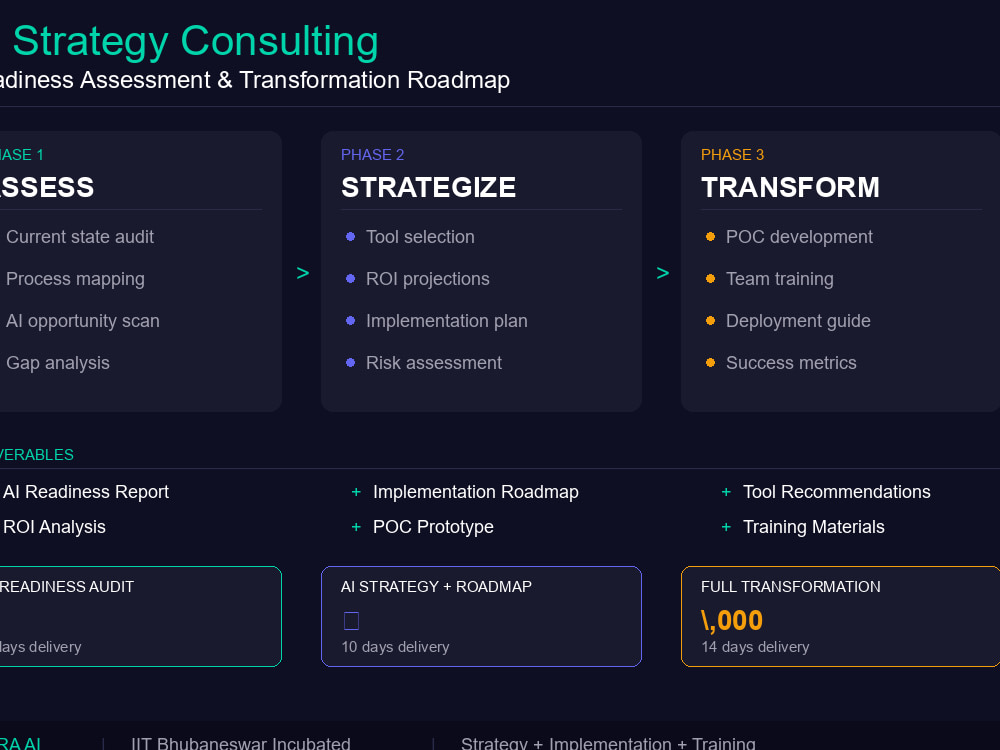
Task: Click 'Tool selection' list item
Action: pos(420,237)
